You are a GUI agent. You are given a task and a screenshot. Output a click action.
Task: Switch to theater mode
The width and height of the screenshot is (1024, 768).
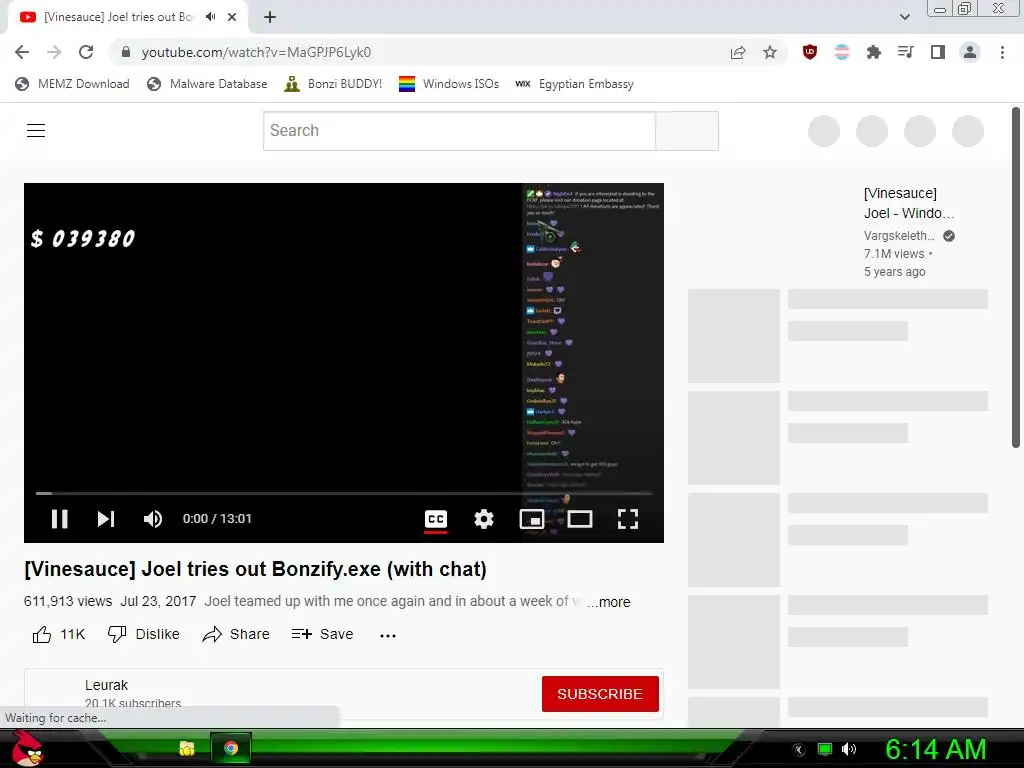(580, 519)
